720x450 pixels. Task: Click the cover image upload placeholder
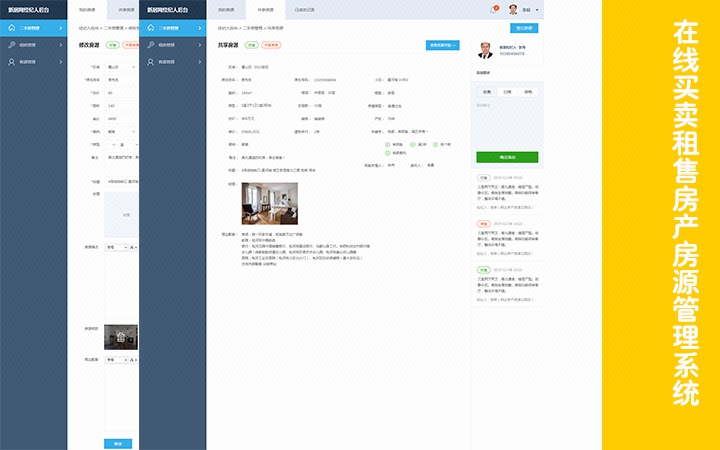point(121,214)
